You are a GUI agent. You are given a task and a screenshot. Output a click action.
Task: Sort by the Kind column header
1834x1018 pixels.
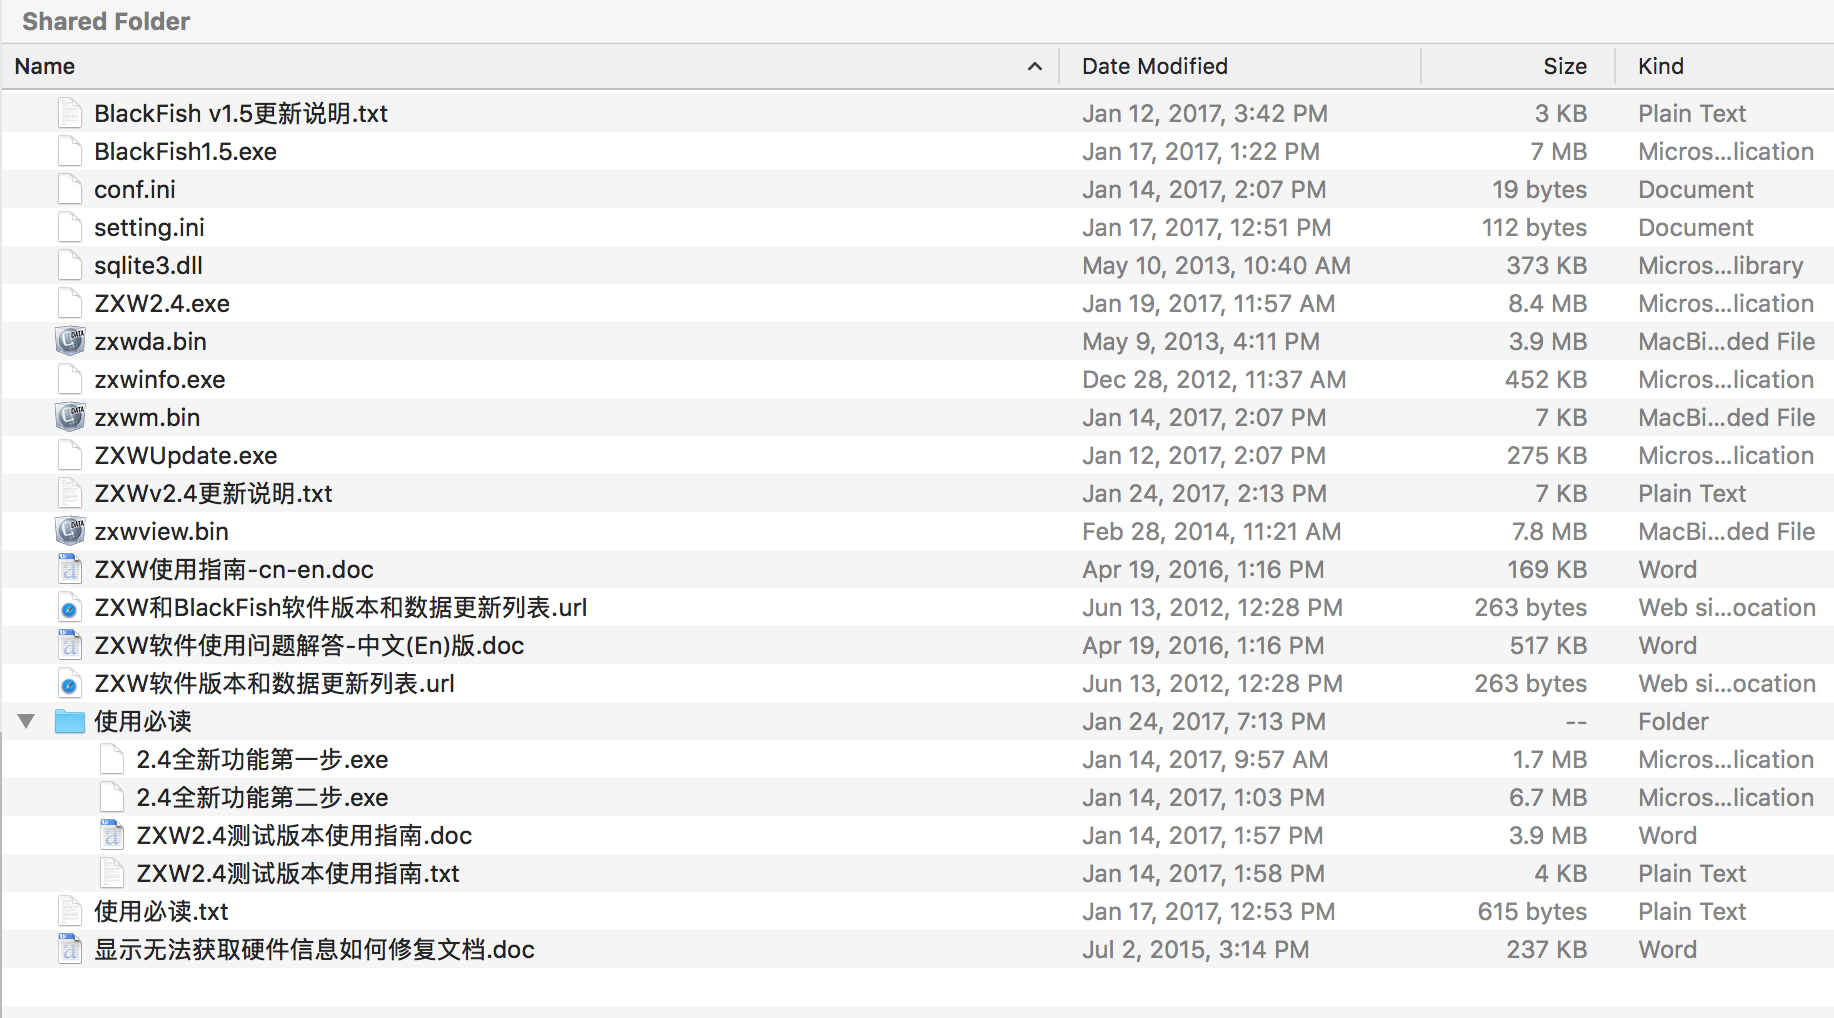(1725, 66)
